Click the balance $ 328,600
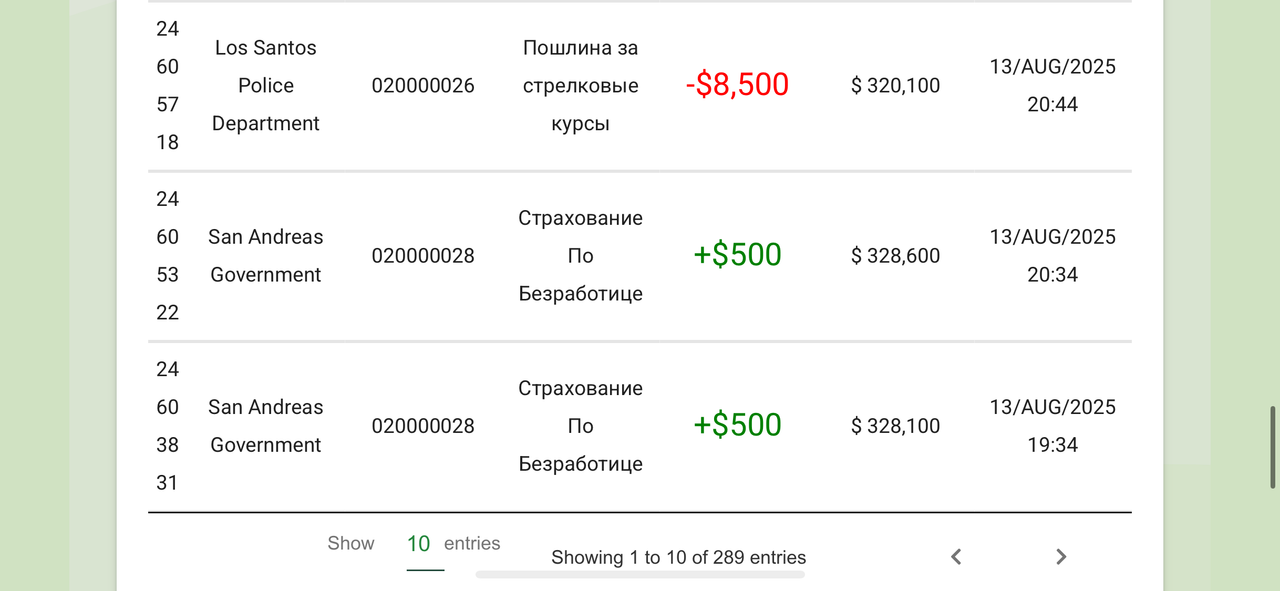 tap(896, 256)
